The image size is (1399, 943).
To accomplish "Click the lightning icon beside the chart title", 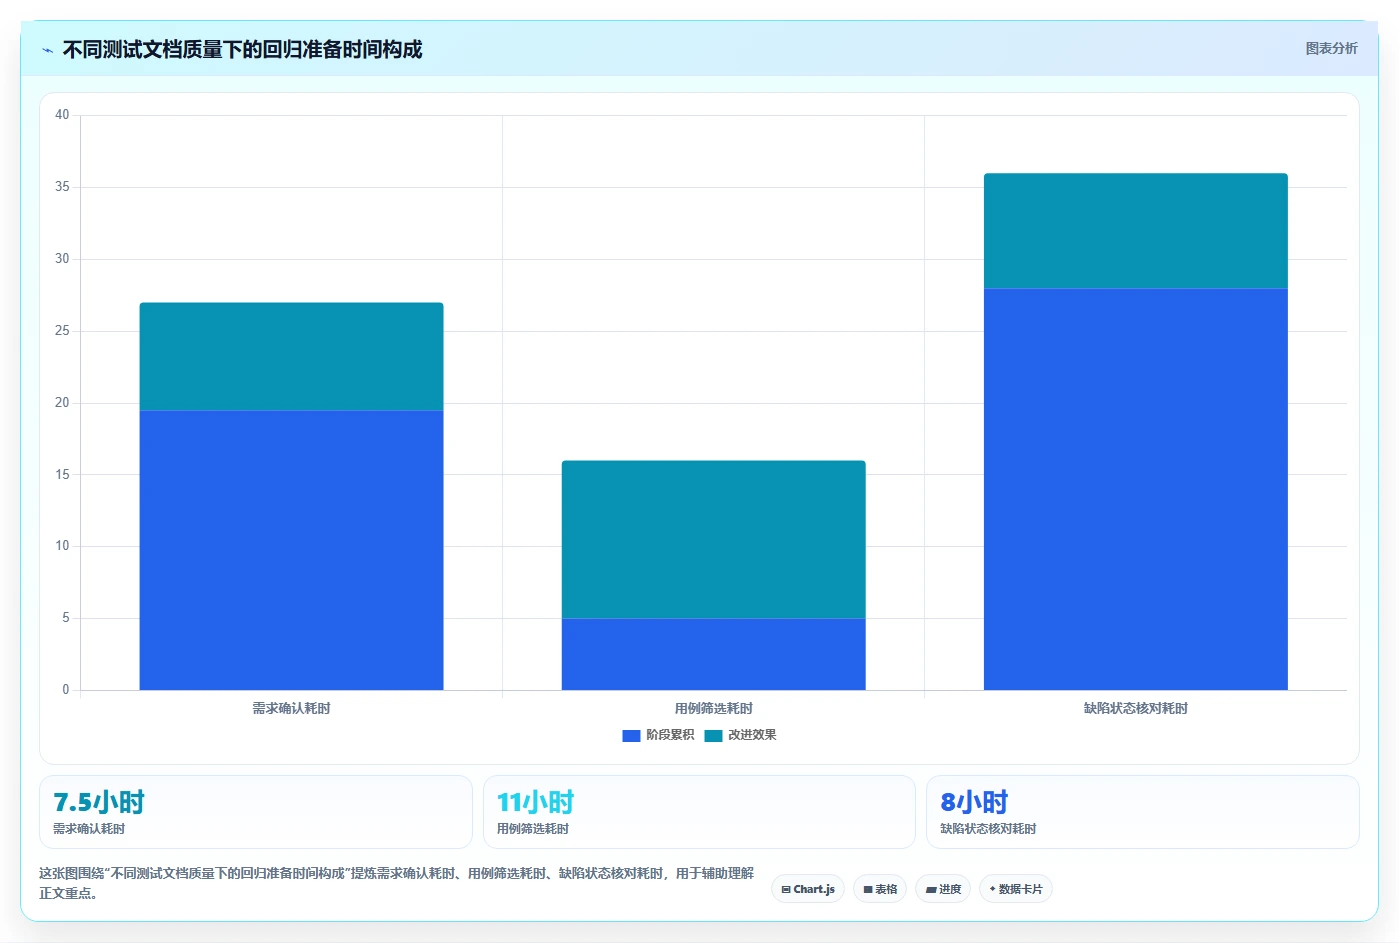I will (x=47, y=50).
